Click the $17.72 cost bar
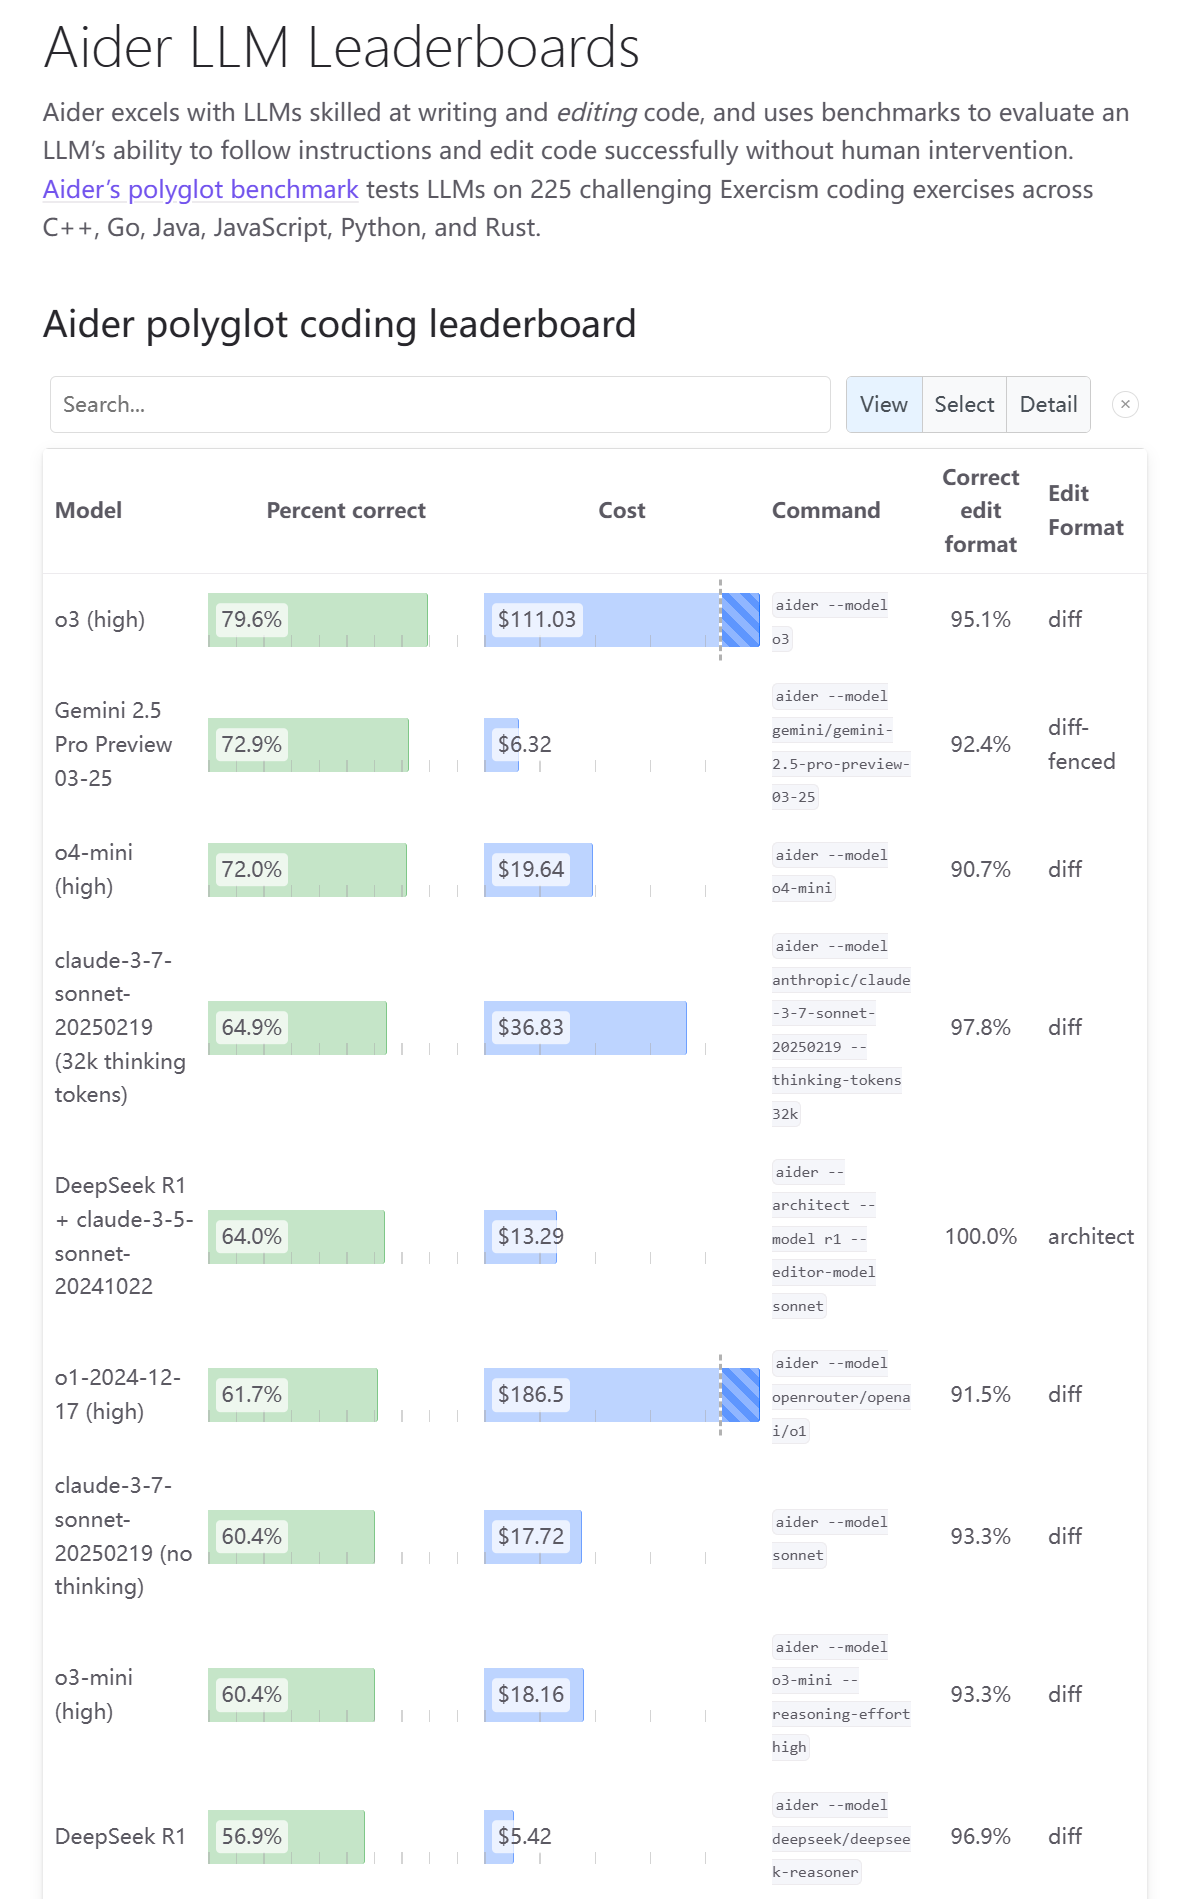Screen dimensions: 1186x1899 [x=533, y=1537]
